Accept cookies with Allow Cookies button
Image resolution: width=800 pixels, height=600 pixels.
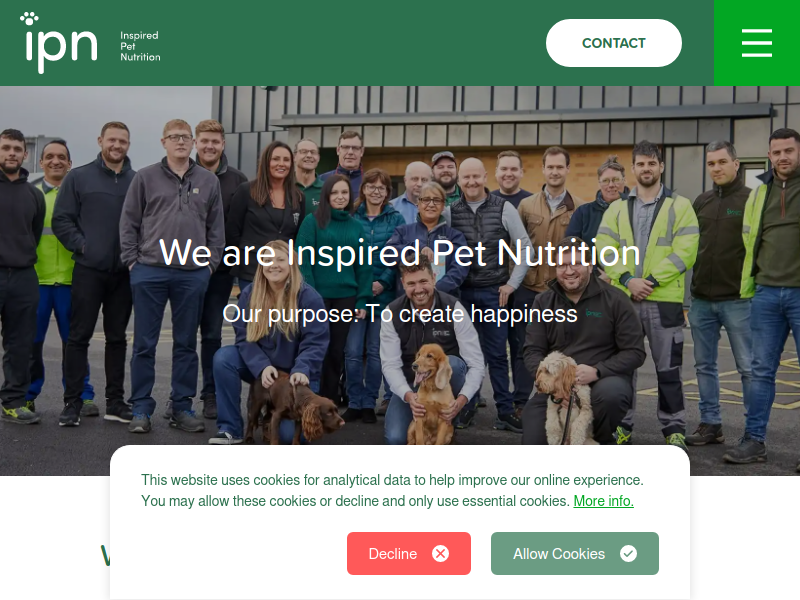574,554
